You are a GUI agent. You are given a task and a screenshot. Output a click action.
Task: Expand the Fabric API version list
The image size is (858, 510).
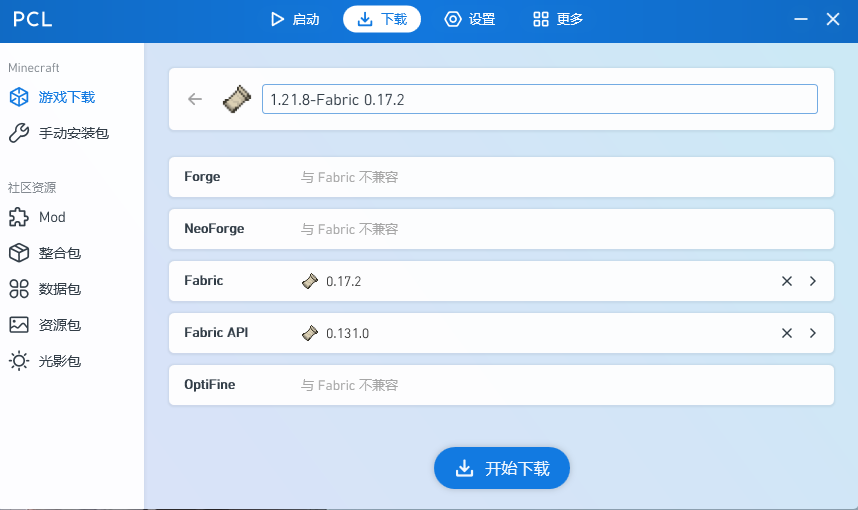pyautogui.click(x=813, y=333)
